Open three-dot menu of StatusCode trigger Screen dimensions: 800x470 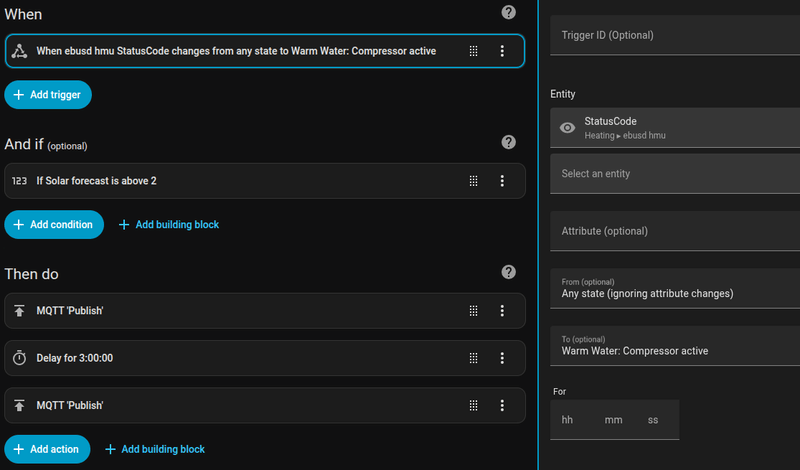click(502, 51)
